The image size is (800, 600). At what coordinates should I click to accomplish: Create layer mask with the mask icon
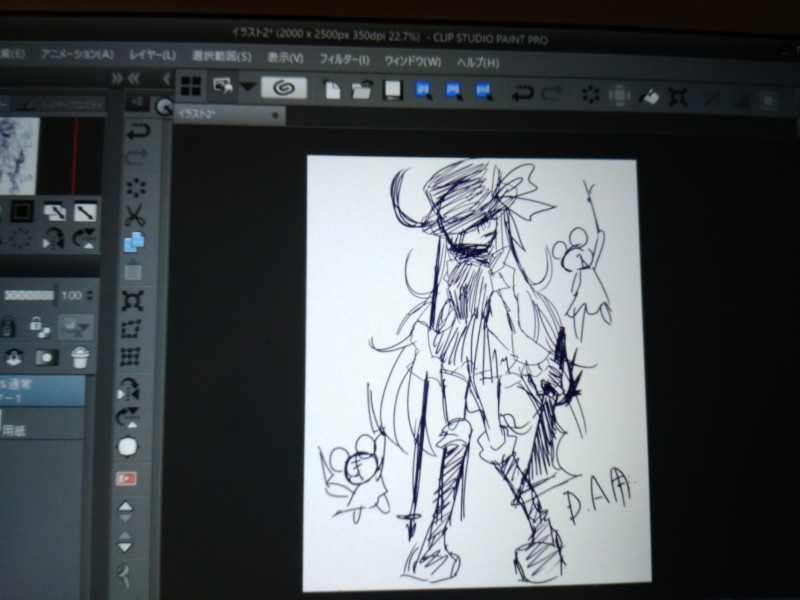click(46, 357)
